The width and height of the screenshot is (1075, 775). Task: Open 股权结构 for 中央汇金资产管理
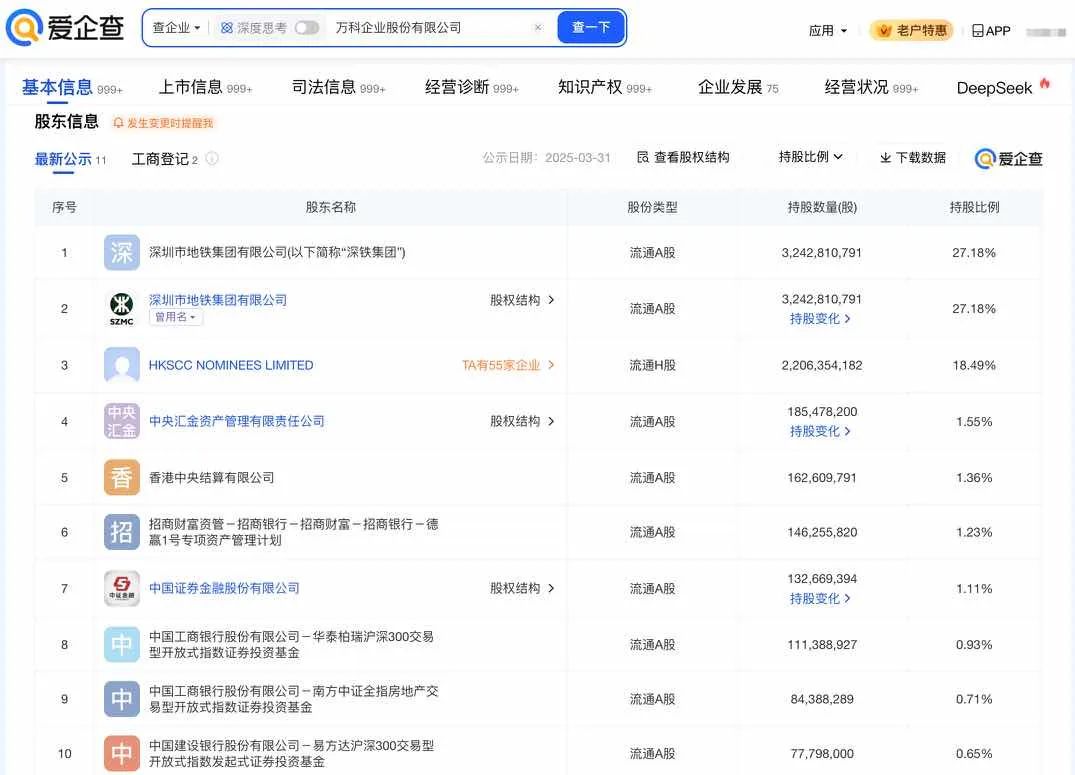pyautogui.click(x=522, y=421)
